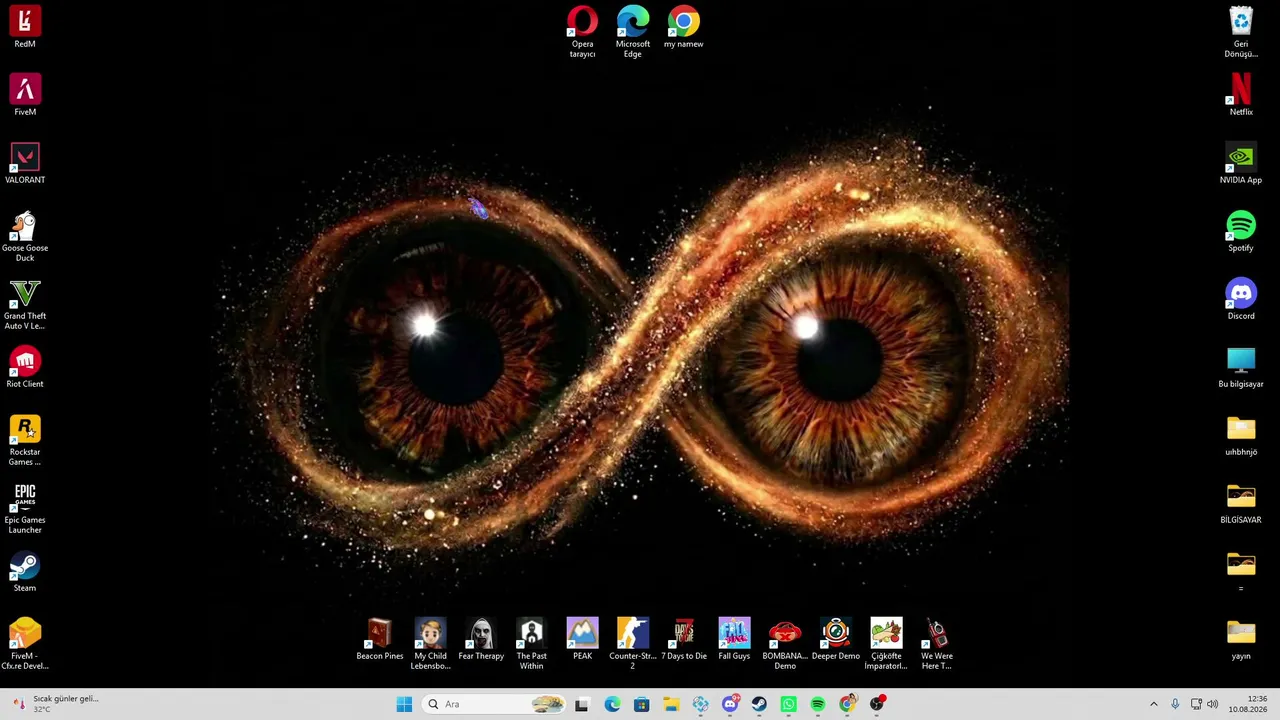Viewport: 1280px width, 720px height.
Task: Open the Windows Start menu
Action: click(404, 704)
